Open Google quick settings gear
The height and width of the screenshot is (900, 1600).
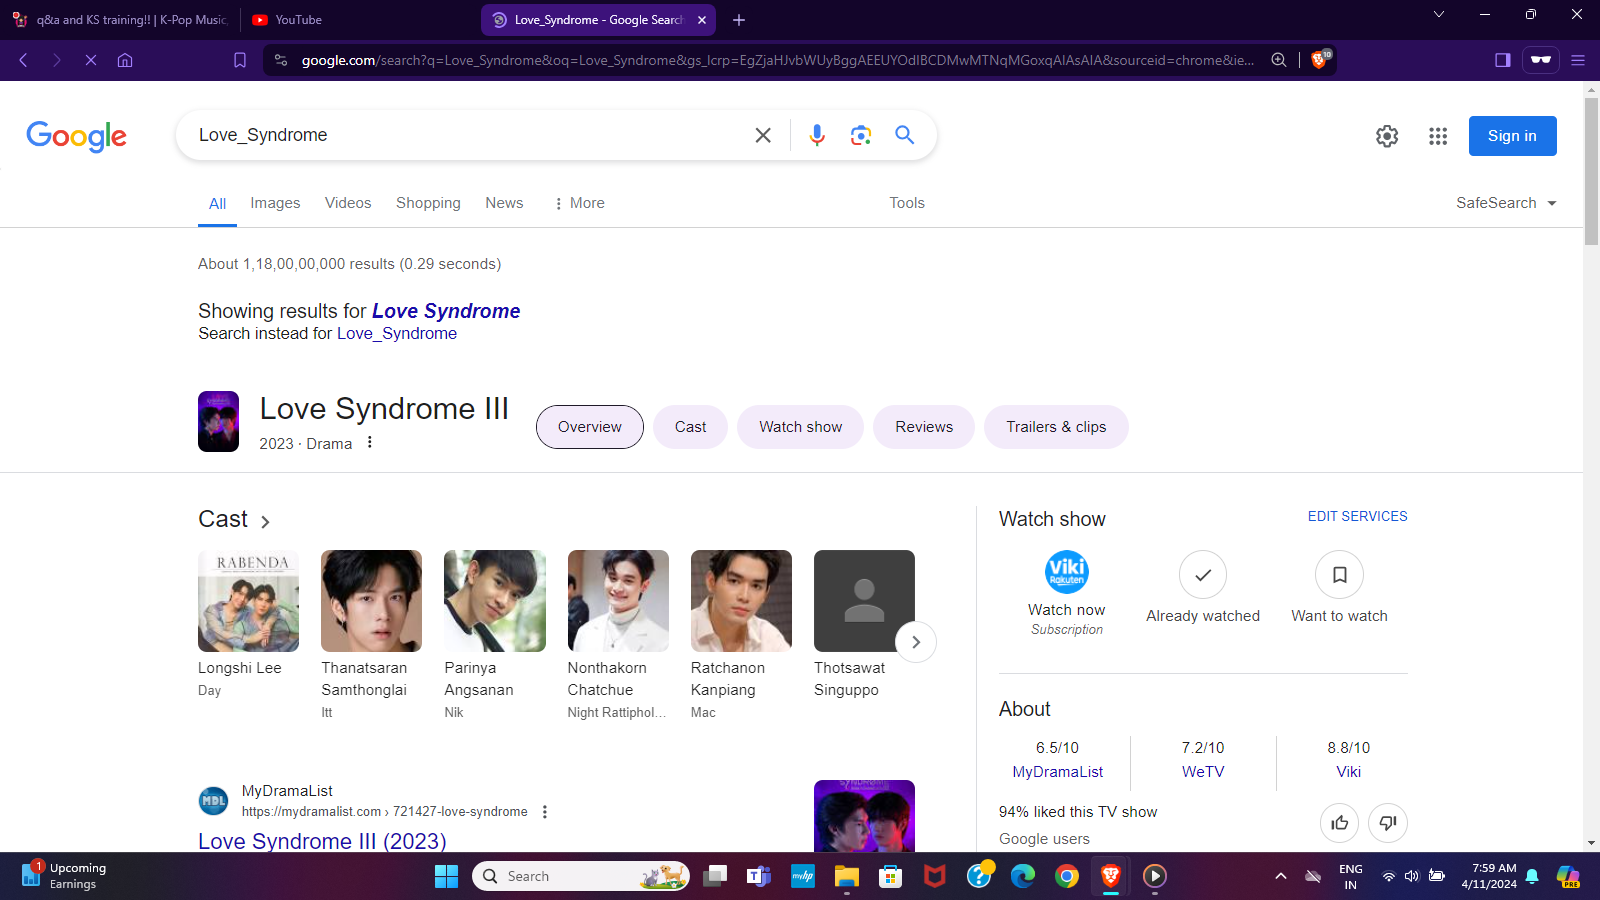(x=1387, y=136)
